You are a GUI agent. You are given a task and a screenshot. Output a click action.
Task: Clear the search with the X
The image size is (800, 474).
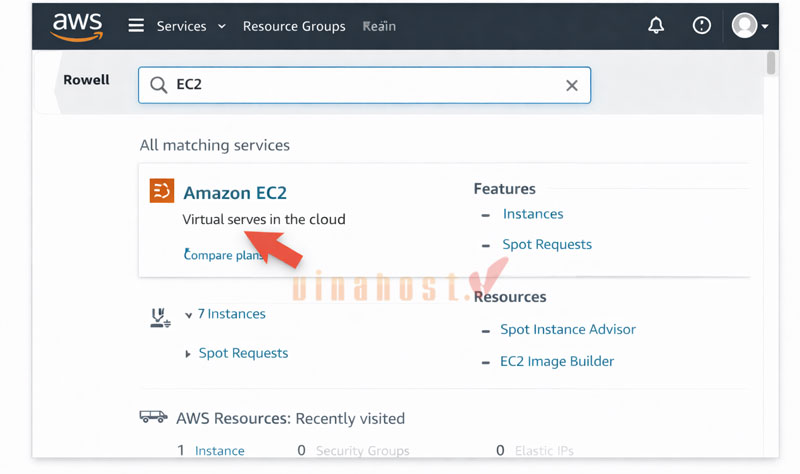coord(572,85)
